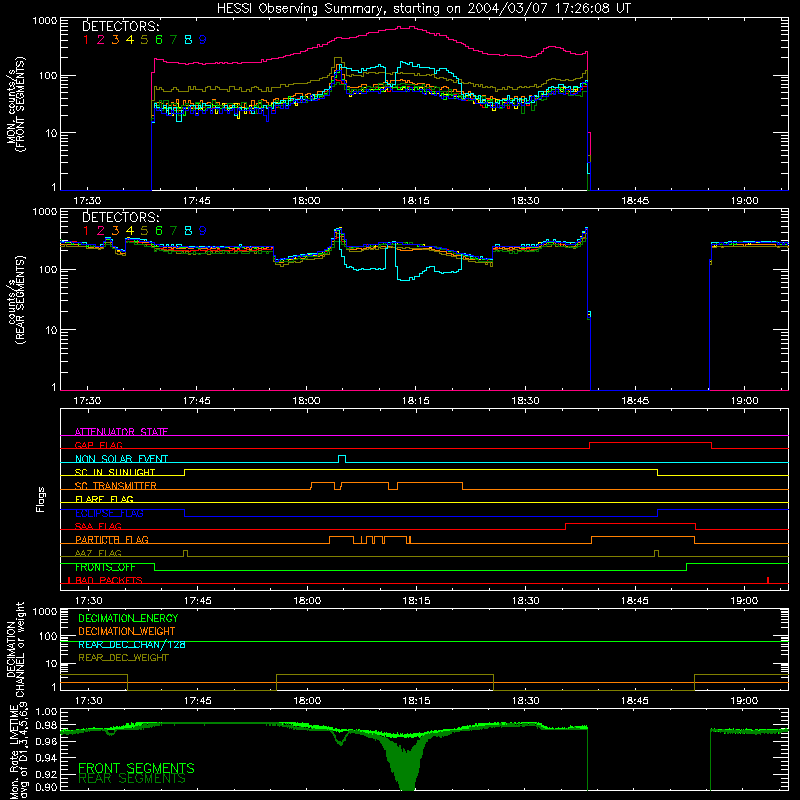
Task: Click 1.00 y-tick on the livetime plot
Action: click(x=46, y=712)
